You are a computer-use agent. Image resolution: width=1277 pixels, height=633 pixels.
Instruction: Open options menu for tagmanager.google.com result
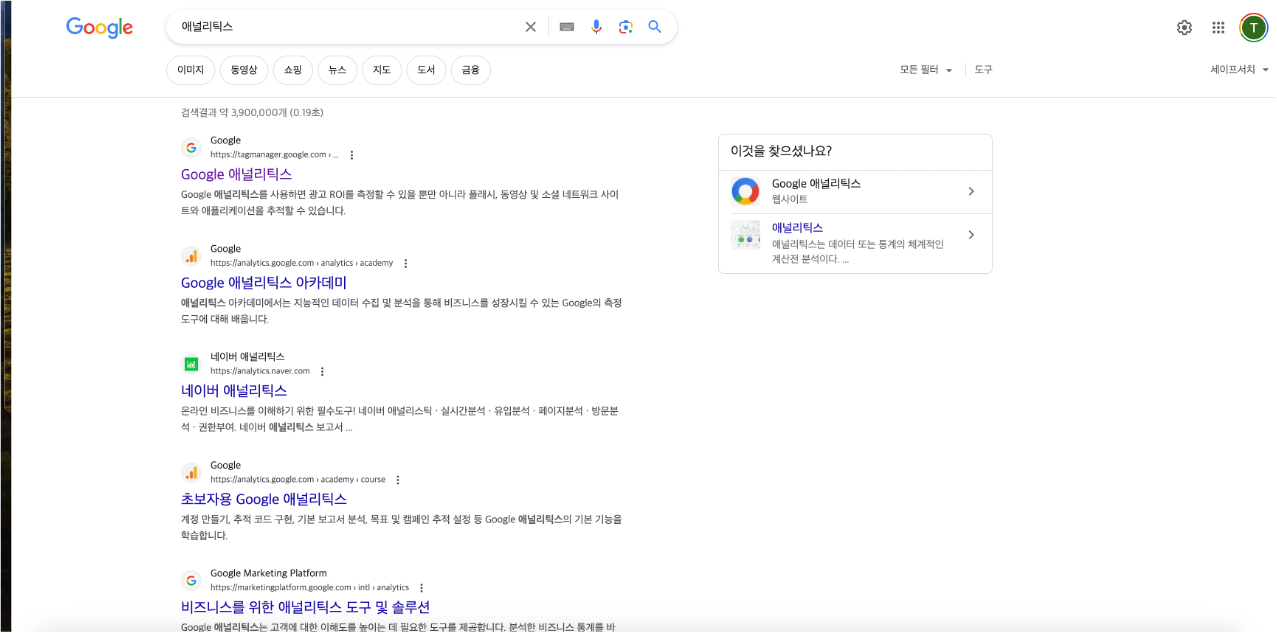[x=352, y=155]
